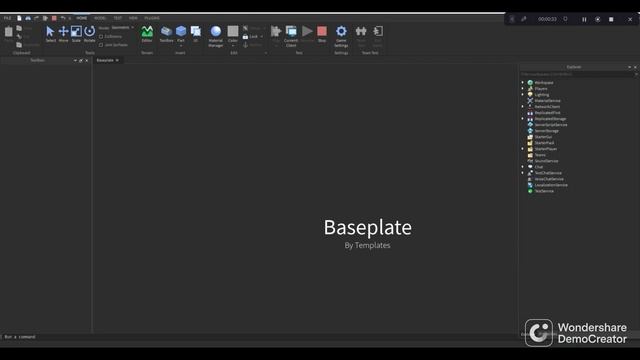The width and height of the screenshot is (640, 360).
Task: Click the Chat speech bubble icon in Explorer
Action: (530, 167)
